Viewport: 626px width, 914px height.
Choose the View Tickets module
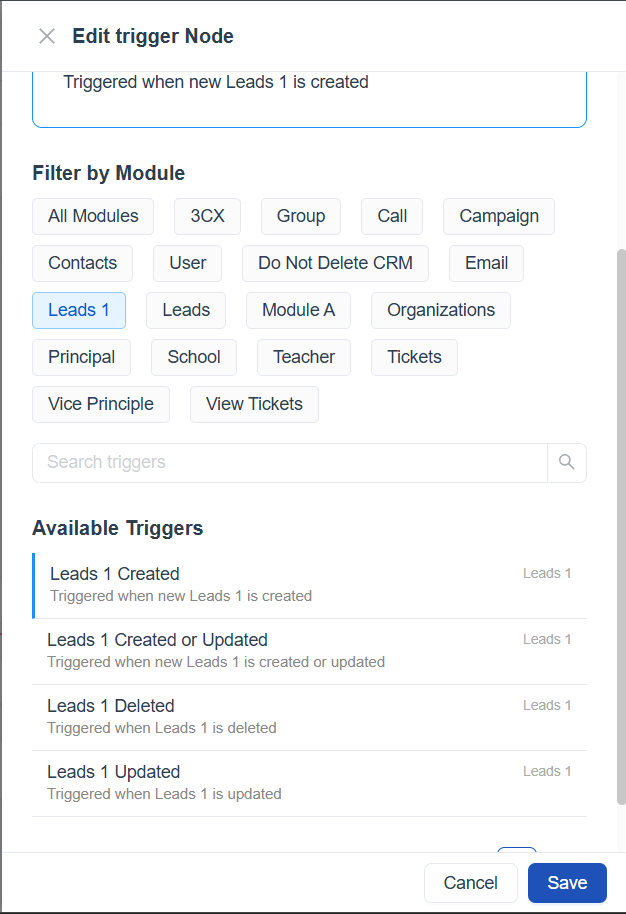(254, 404)
